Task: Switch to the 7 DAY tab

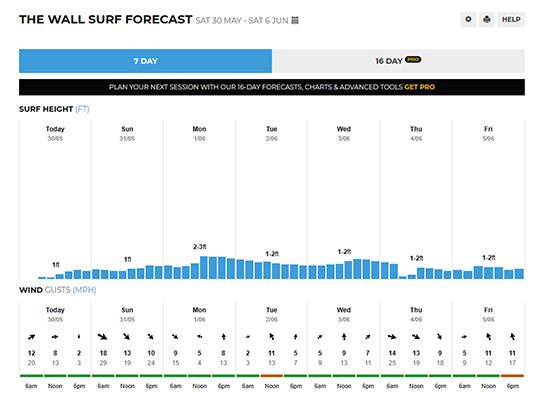Action: click(x=145, y=61)
